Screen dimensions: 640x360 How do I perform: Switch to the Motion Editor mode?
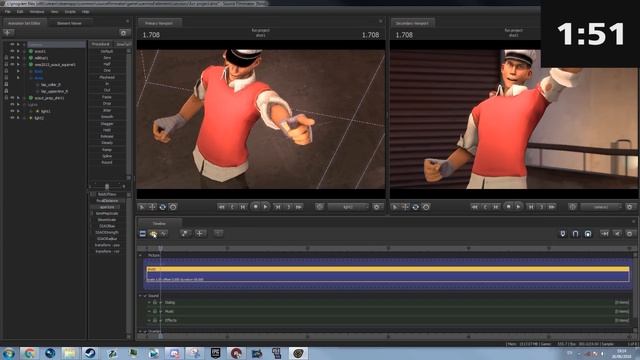coord(153,233)
